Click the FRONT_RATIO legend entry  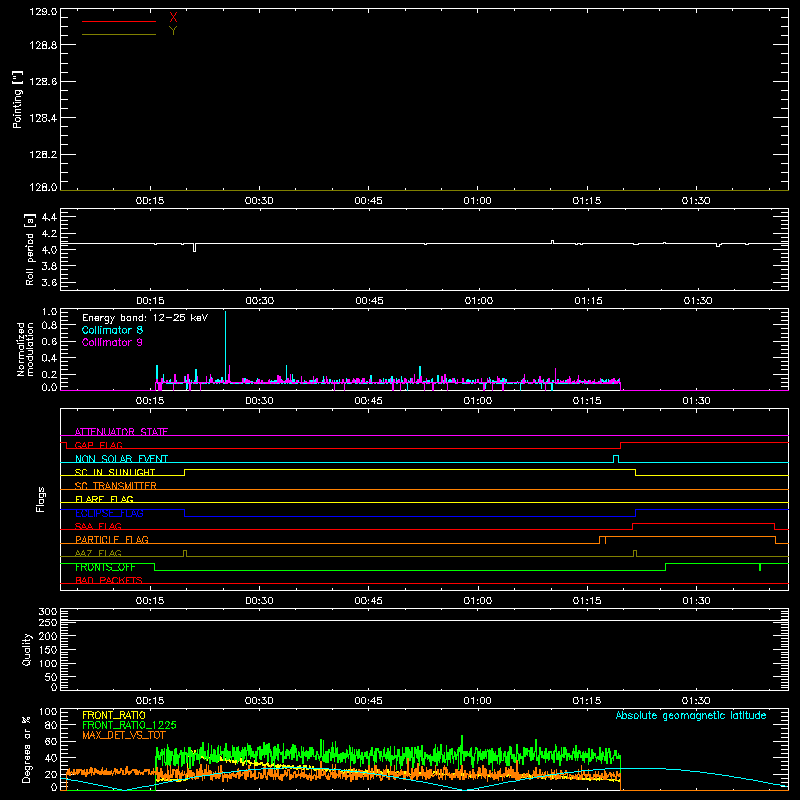(114, 715)
